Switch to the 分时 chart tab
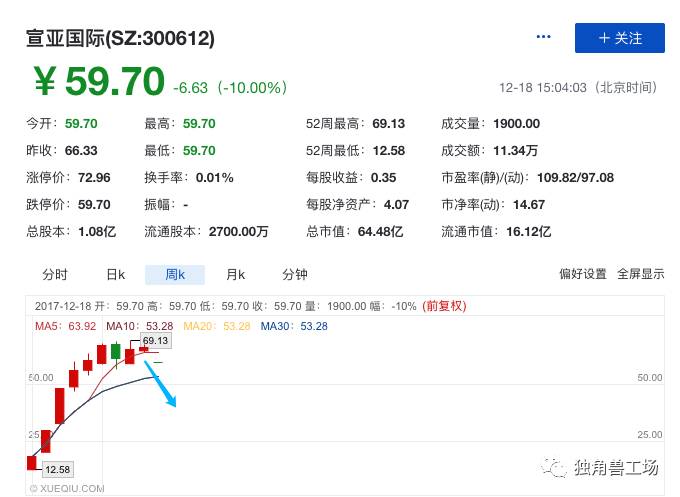Viewport: 680px width, 497px height. 55,275
